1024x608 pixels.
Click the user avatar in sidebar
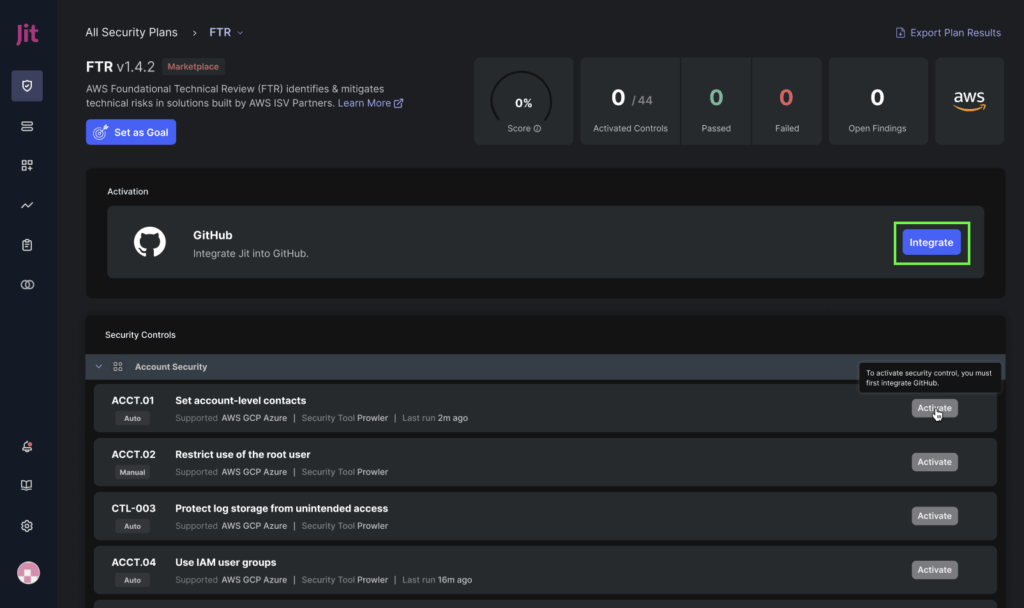(x=28, y=573)
